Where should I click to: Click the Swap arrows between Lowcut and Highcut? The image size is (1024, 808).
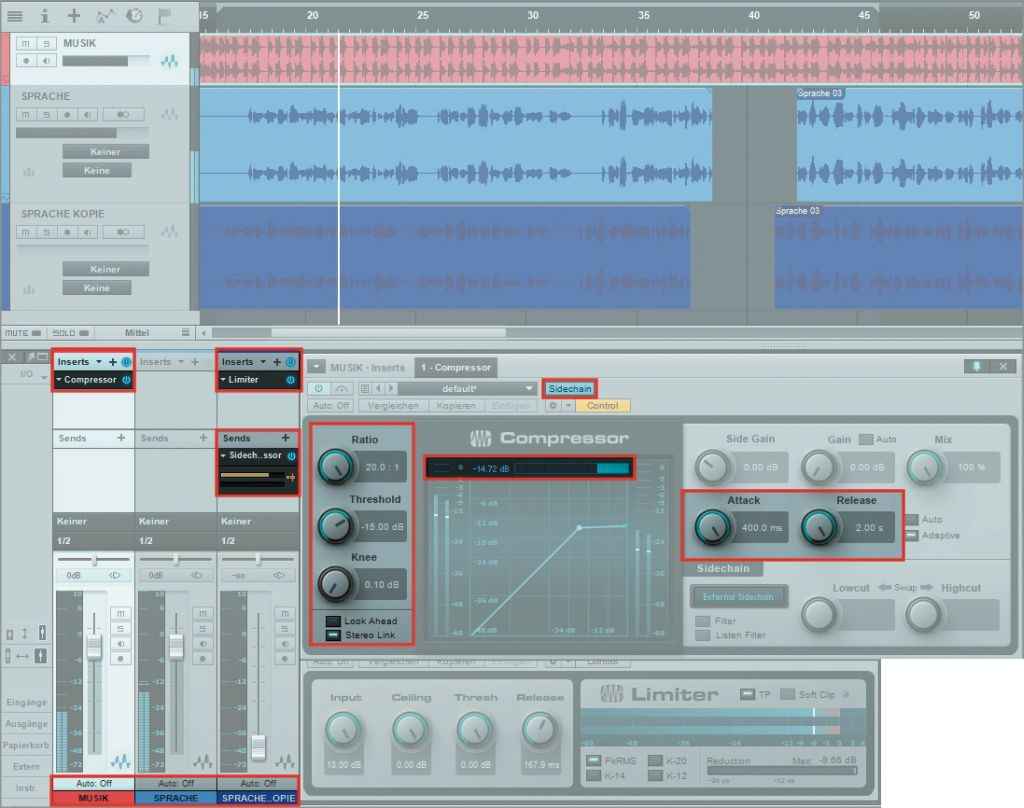tap(905, 587)
